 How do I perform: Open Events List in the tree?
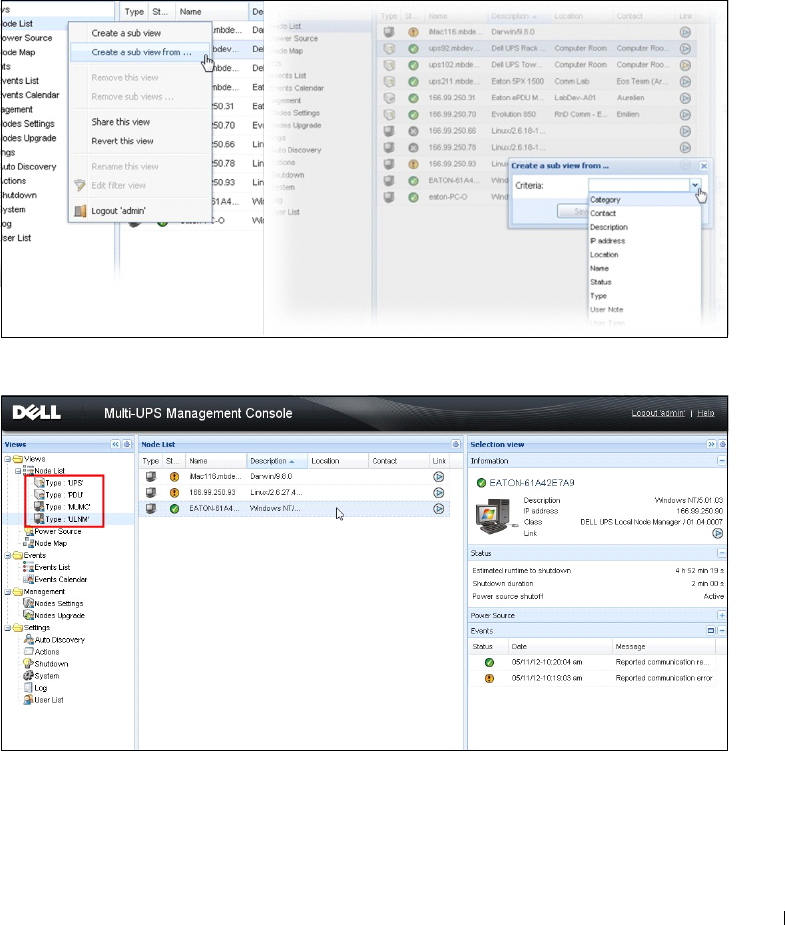tap(52, 568)
